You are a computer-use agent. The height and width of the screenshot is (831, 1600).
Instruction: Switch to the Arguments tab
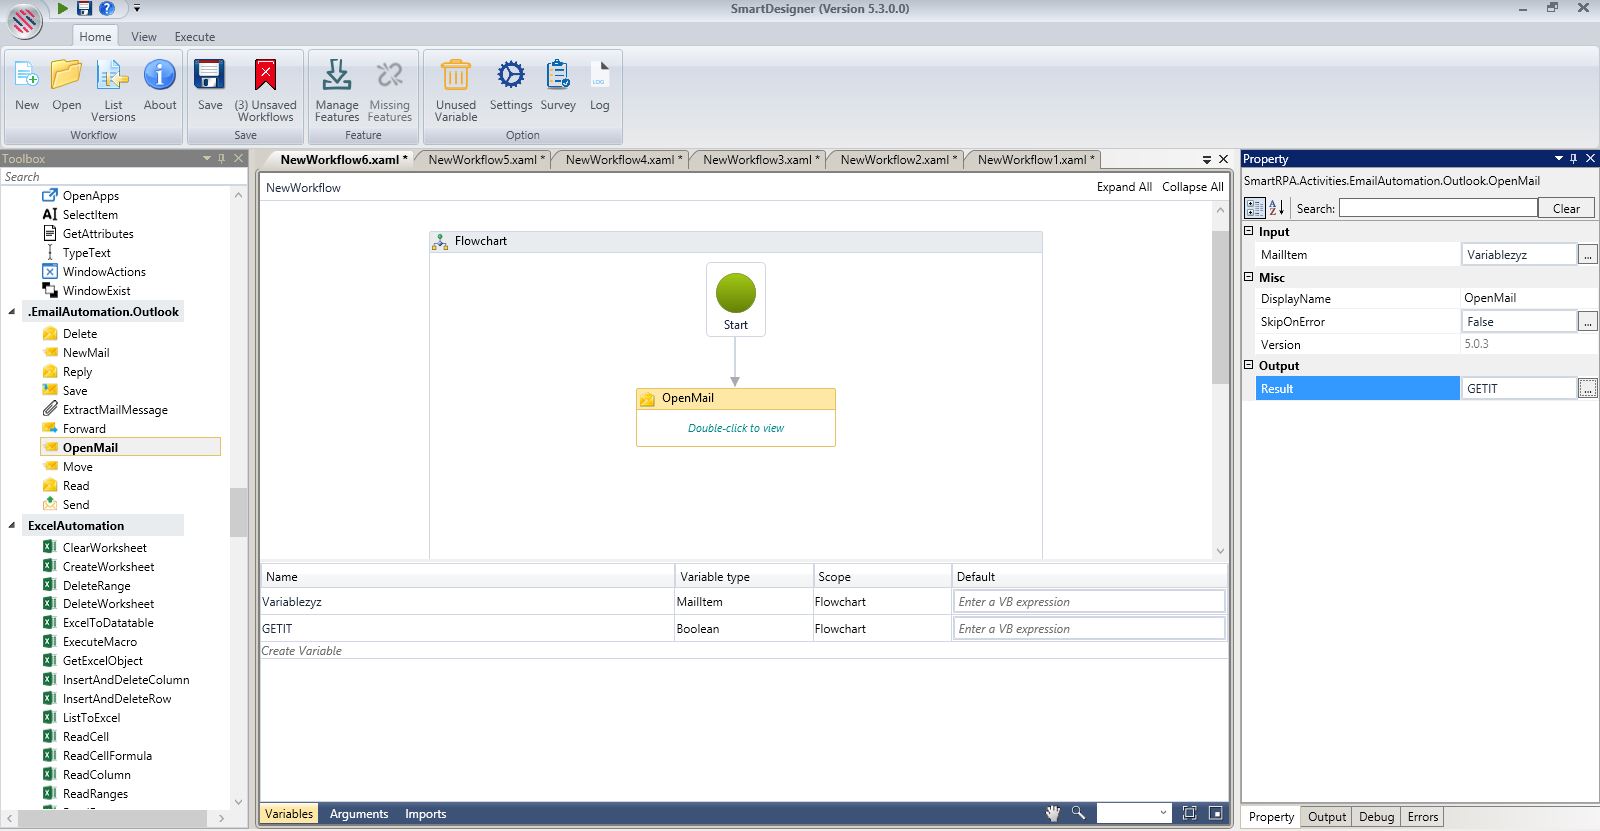pyautogui.click(x=359, y=814)
